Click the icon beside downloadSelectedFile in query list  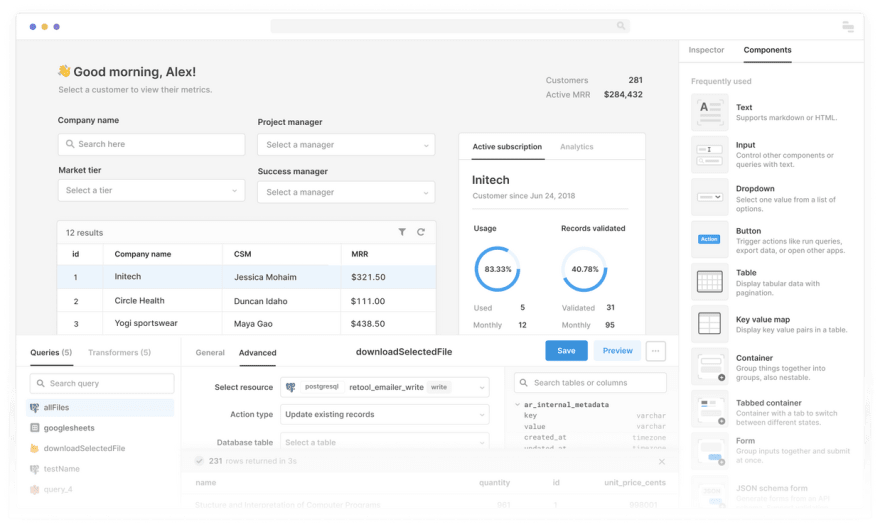34,448
